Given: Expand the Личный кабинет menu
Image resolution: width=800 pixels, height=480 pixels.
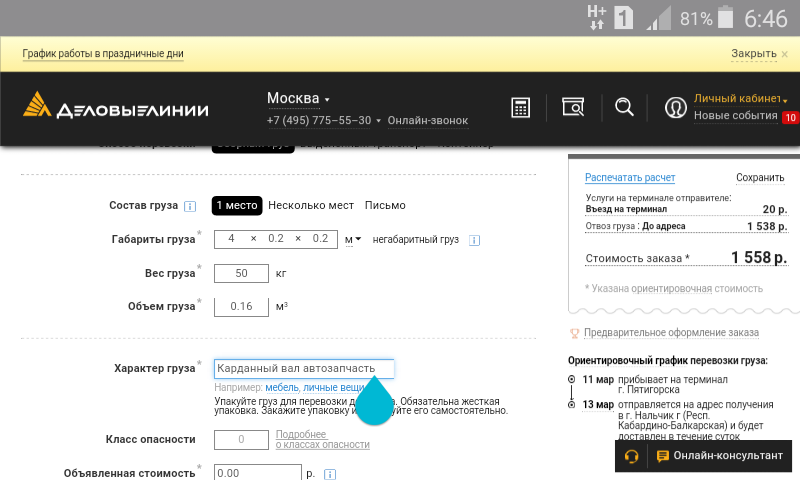Looking at the screenshot, I should 740,98.
